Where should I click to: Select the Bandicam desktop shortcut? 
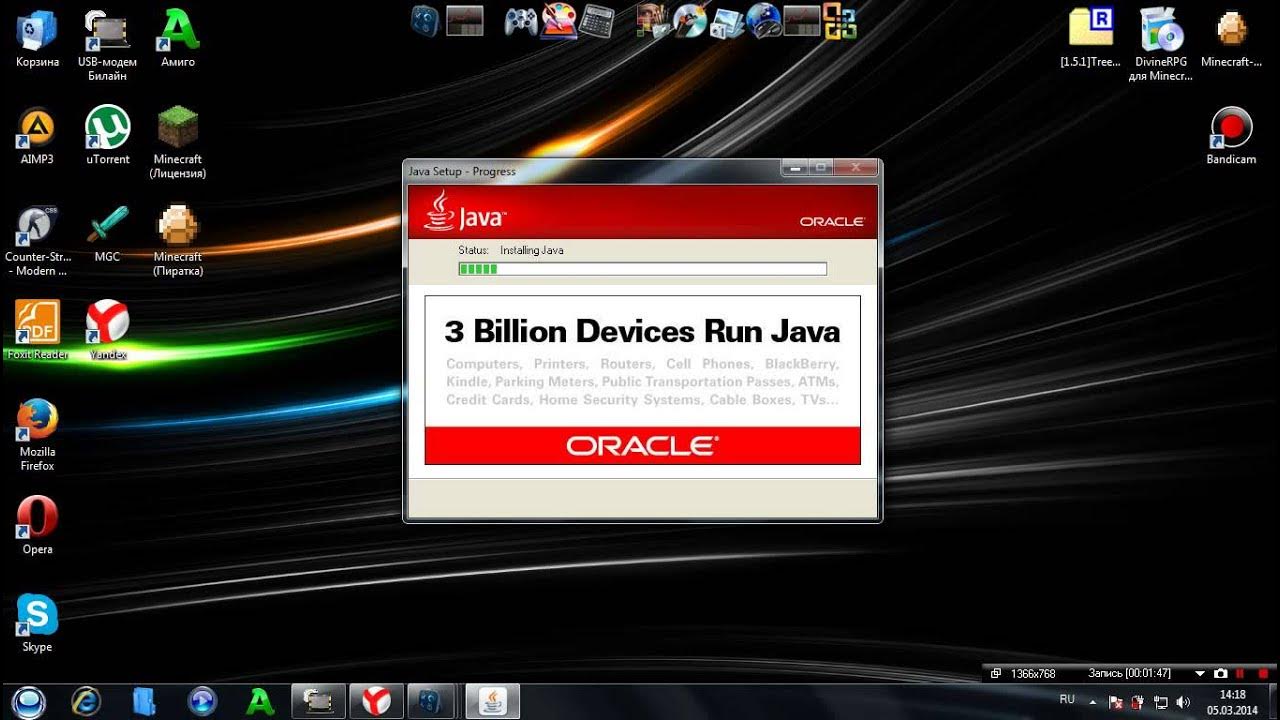pyautogui.click(x=1231, y=136)
